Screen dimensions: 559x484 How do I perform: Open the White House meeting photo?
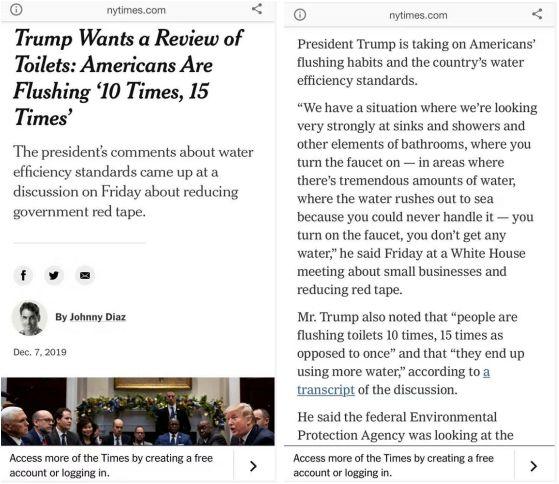[x=138, y=411]
